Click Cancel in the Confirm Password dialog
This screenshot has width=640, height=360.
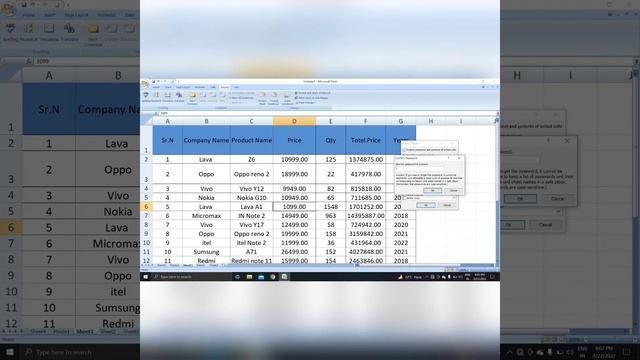453,191
